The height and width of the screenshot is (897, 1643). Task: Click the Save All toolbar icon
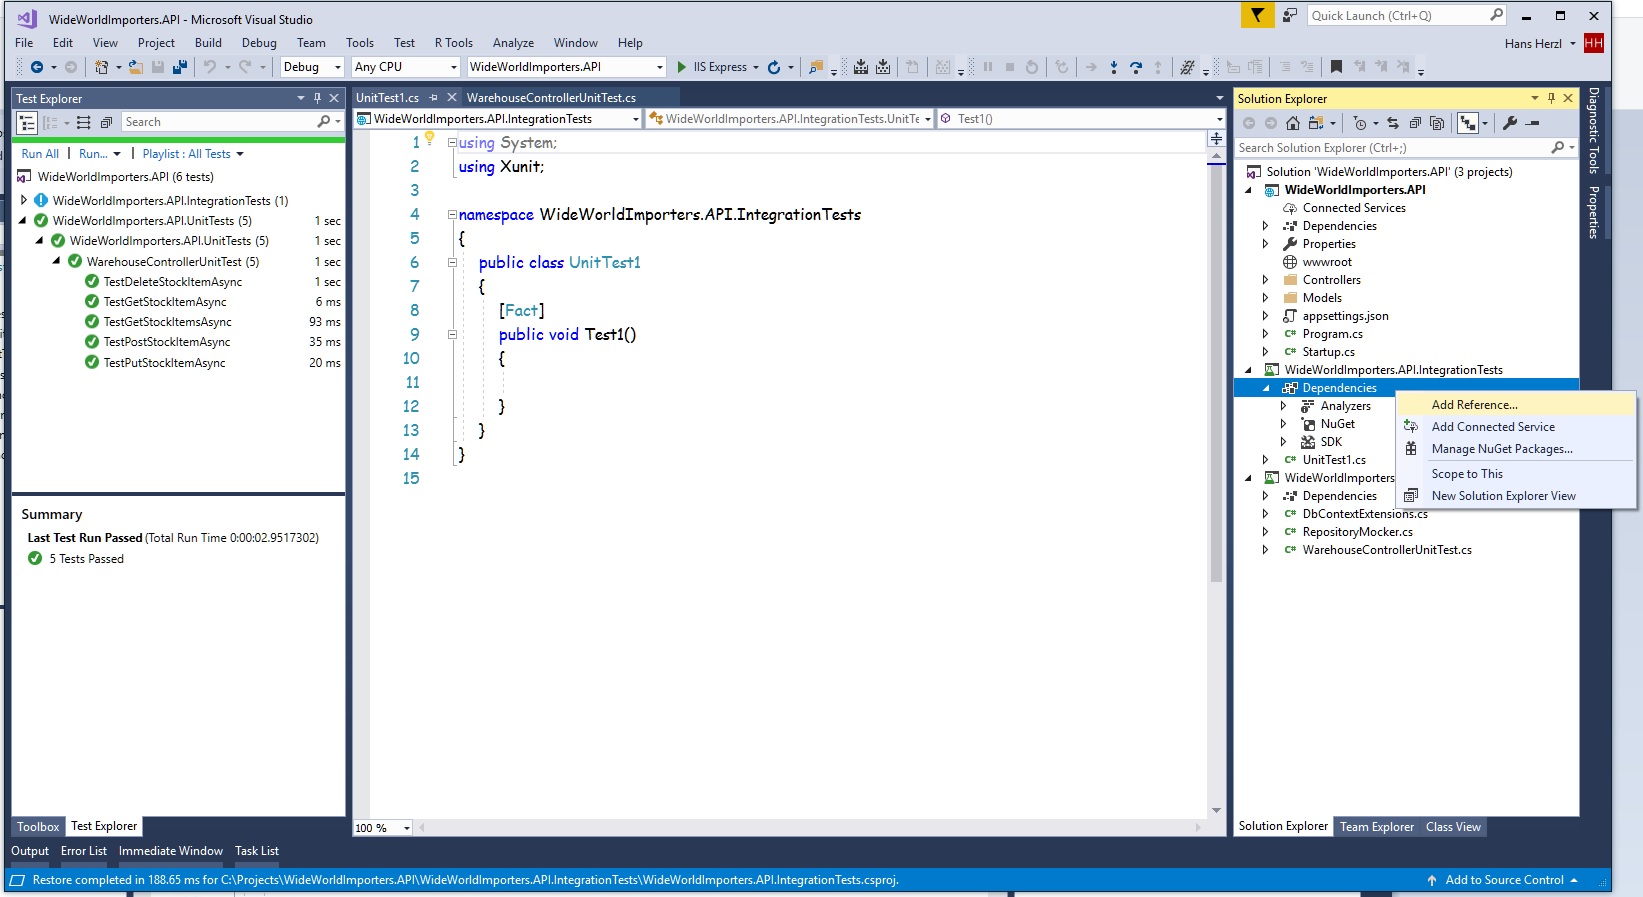point(180,67)
